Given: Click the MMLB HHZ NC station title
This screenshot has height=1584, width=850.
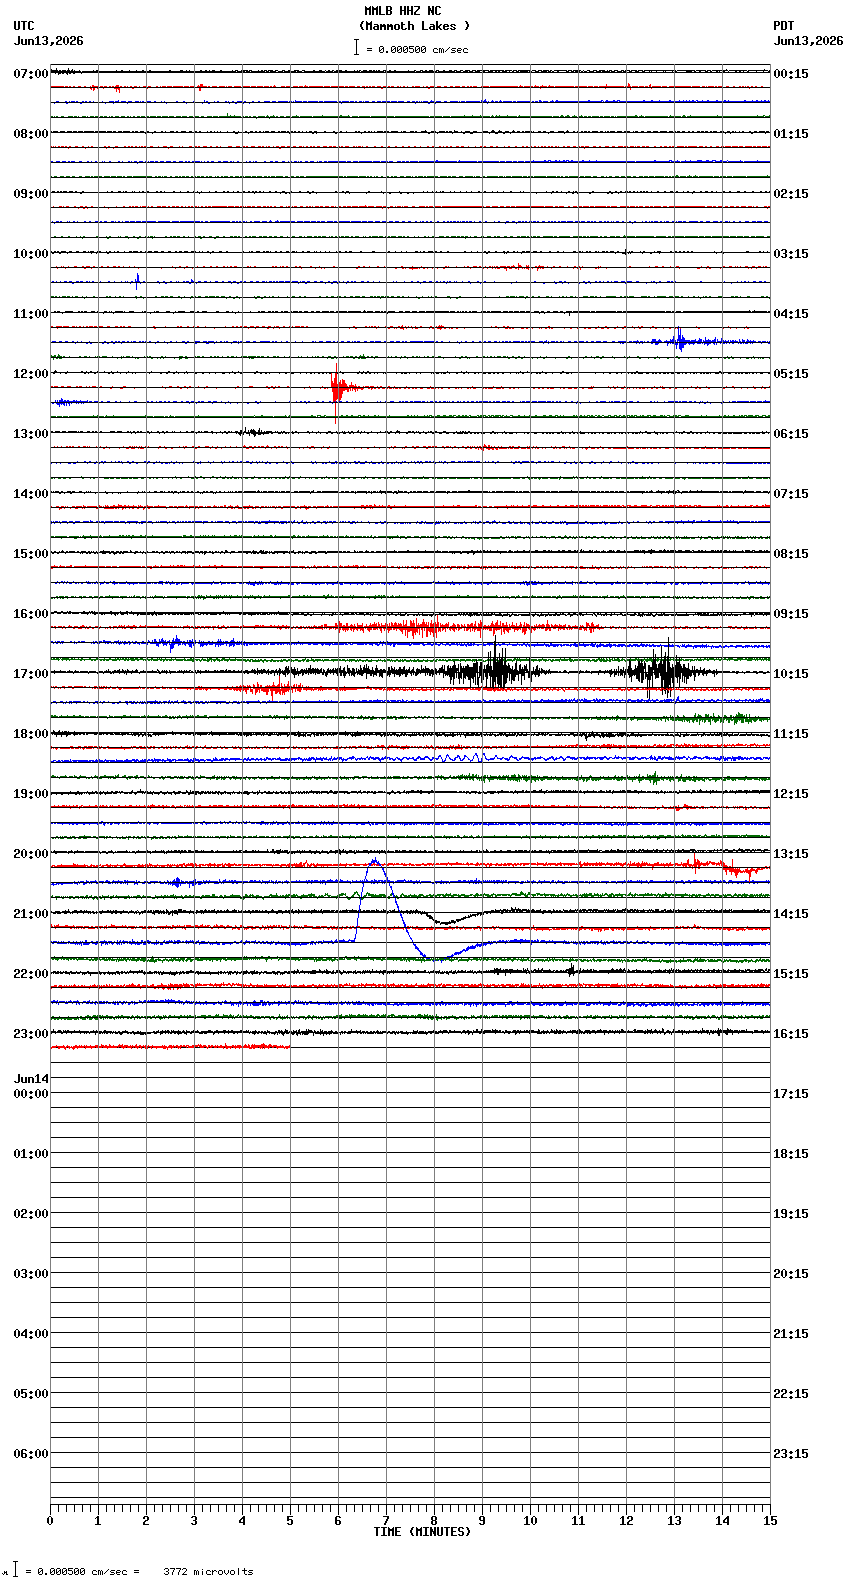Looking at the screenshot, I should tap(402, 11).
